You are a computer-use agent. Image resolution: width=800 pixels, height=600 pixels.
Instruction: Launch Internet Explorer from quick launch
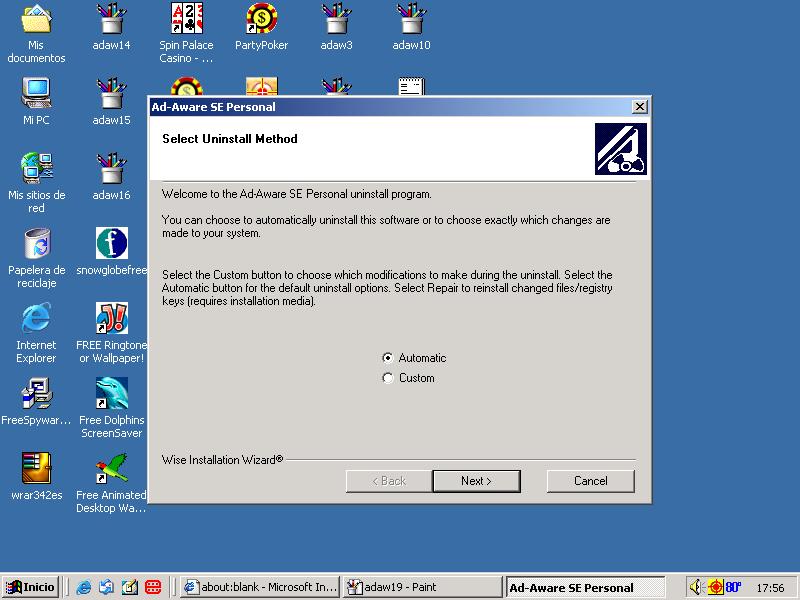pyautogui.click(x=83, y=587)
